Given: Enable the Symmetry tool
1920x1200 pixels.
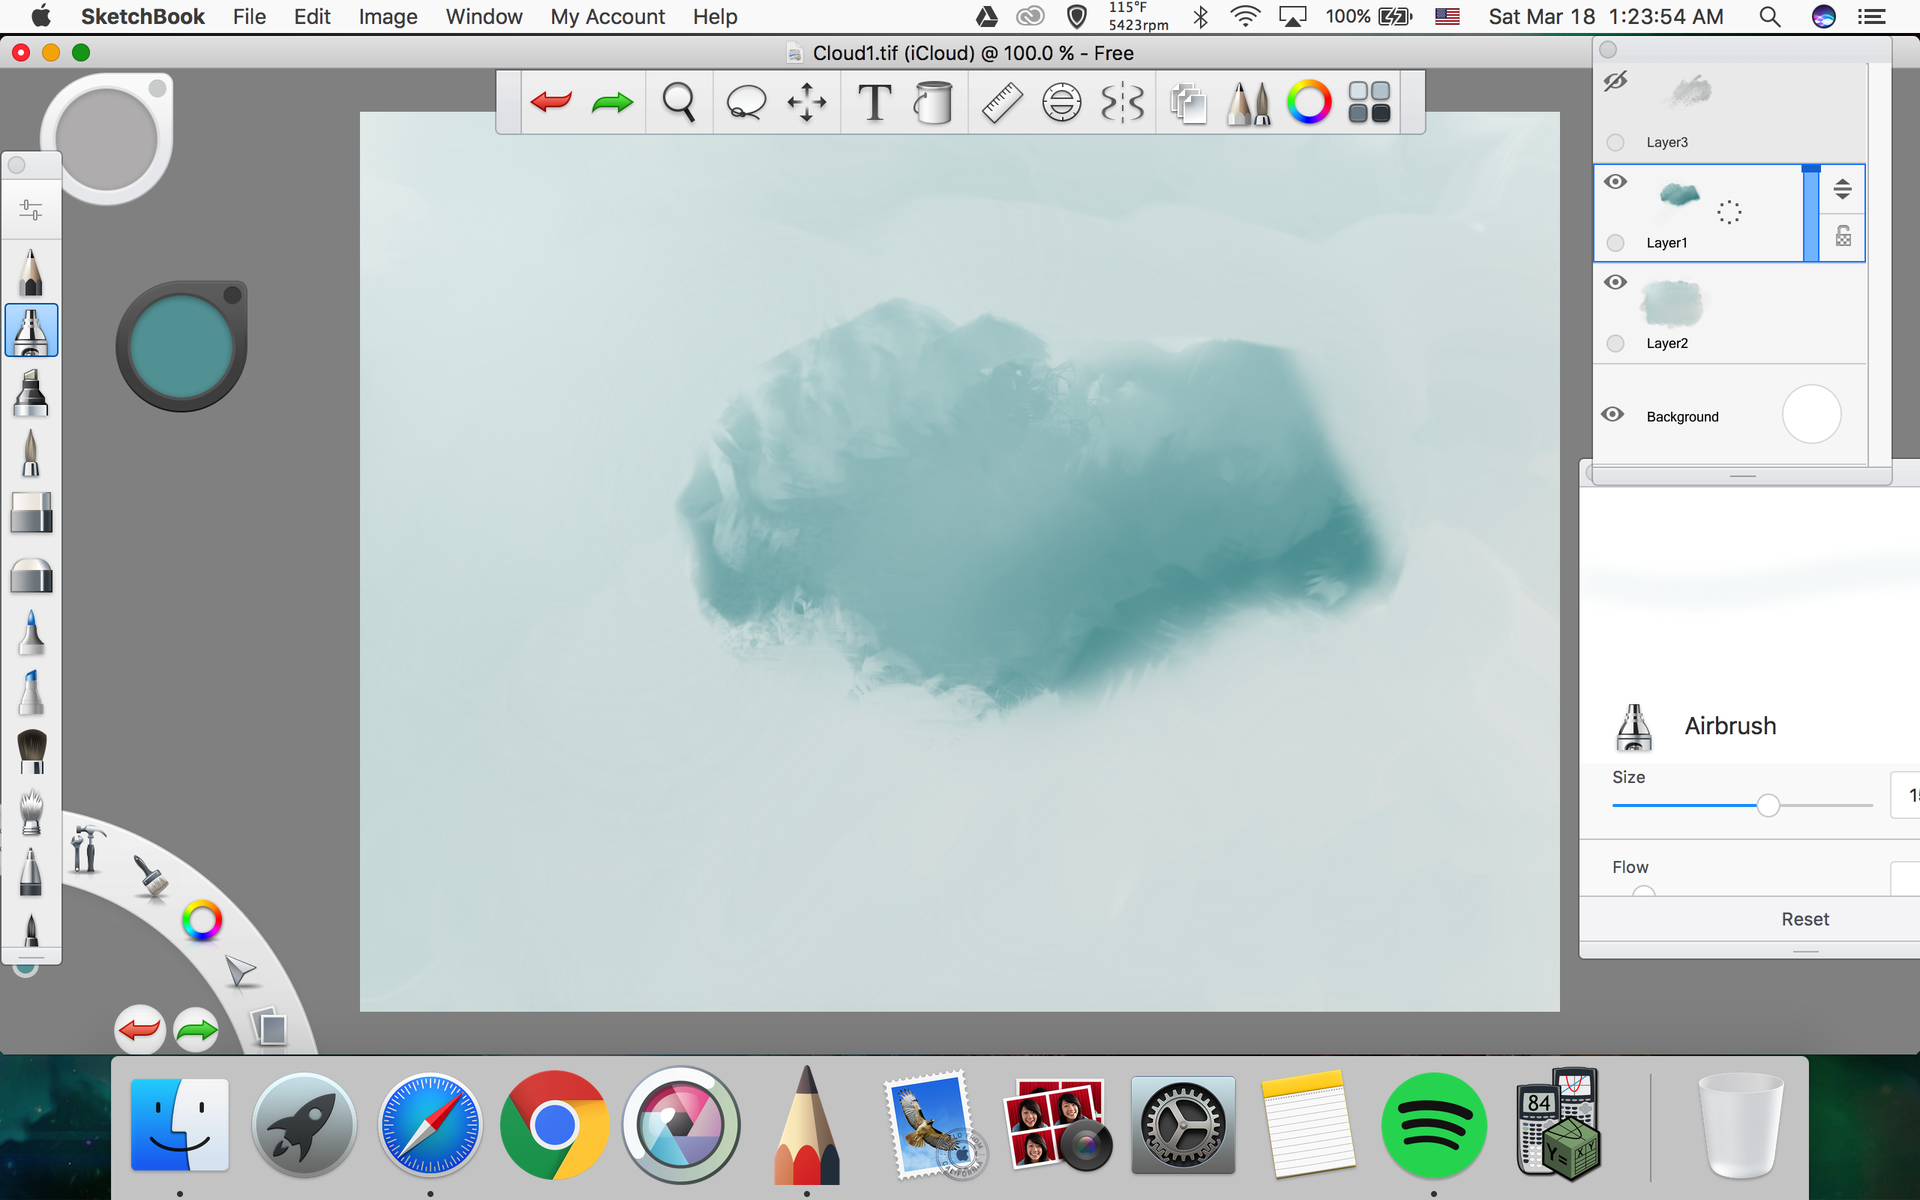Looking at the screenshot, I should point(1122,102).
